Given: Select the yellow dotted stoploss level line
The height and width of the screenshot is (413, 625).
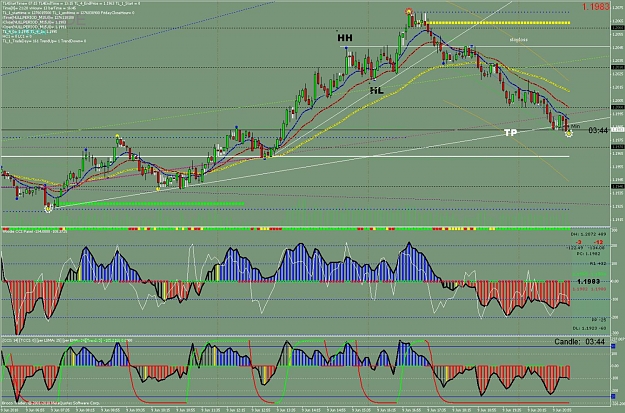Looking at the screenshot, I should pos(499,23).
